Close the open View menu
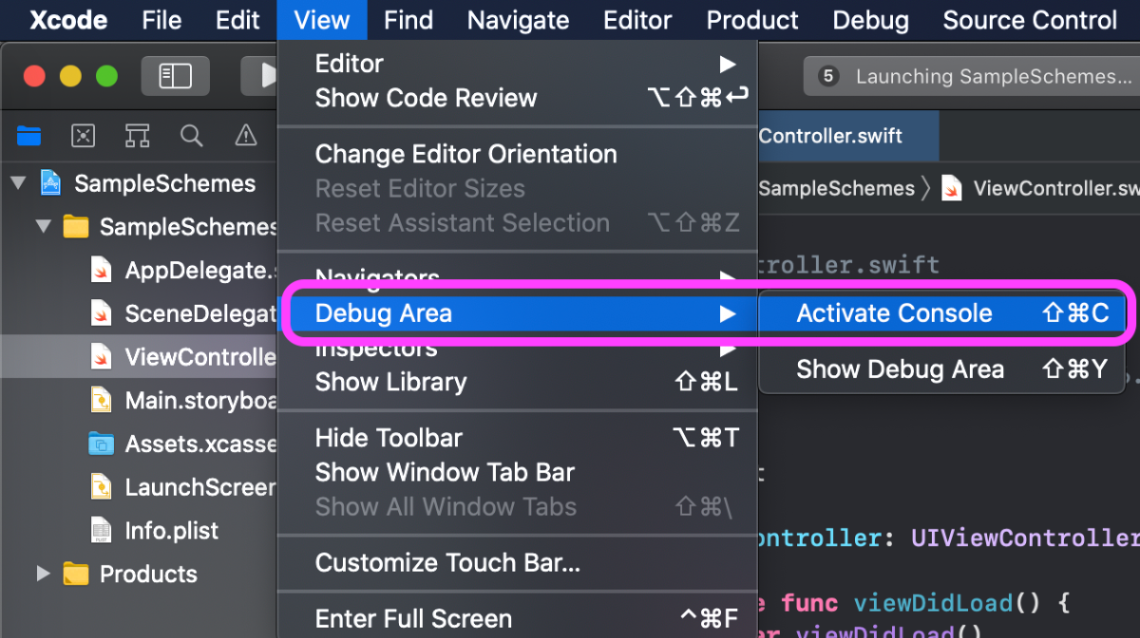Screen dimensions: 1140x638 click(322, 20)
